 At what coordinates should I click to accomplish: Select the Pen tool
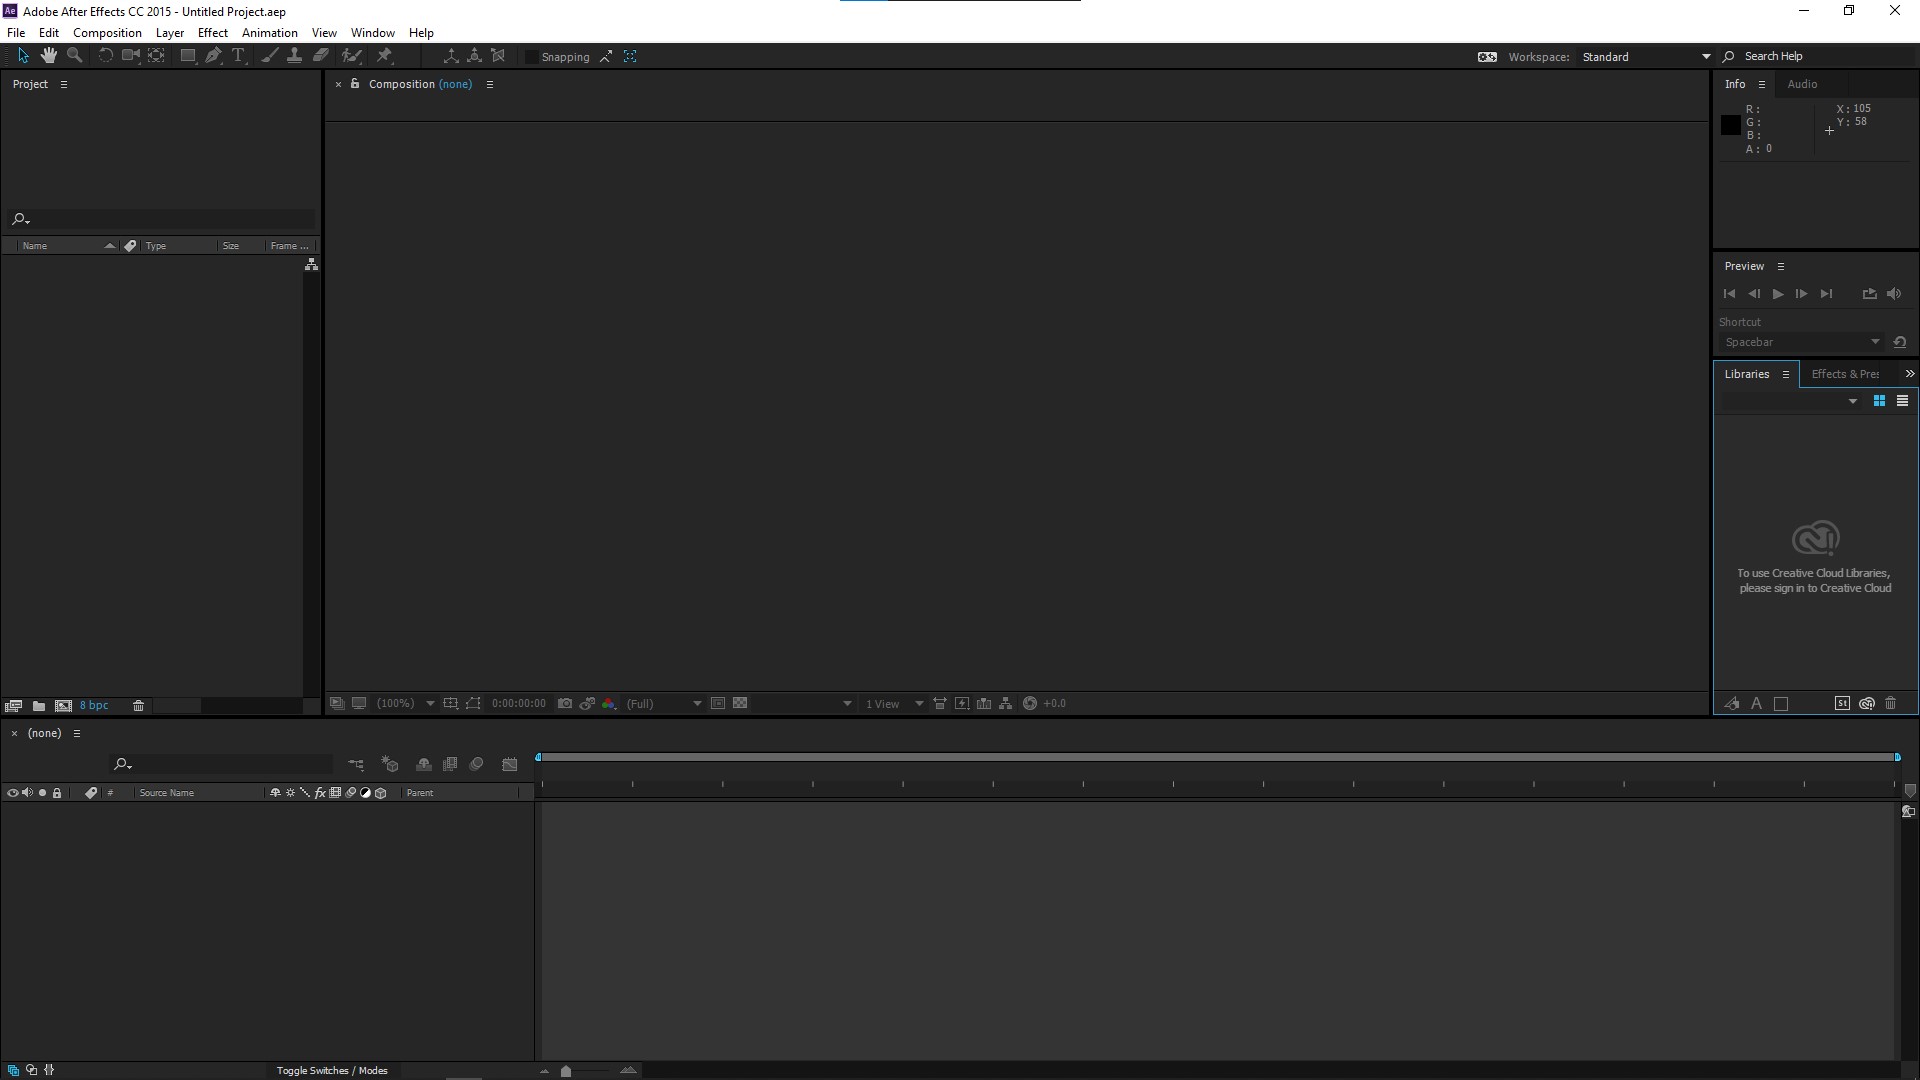click(x=213, y=56)
